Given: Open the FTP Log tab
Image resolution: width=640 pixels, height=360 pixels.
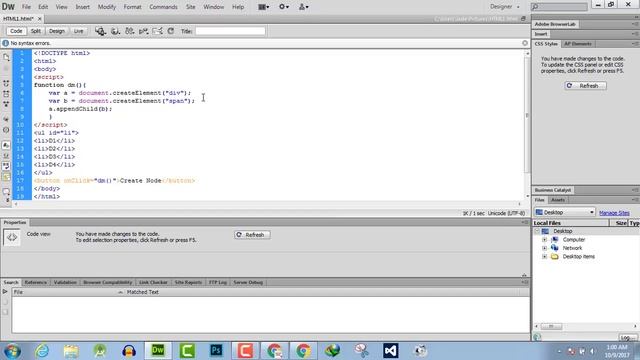Looking at the screenshot, I should (x=218, y=282).
